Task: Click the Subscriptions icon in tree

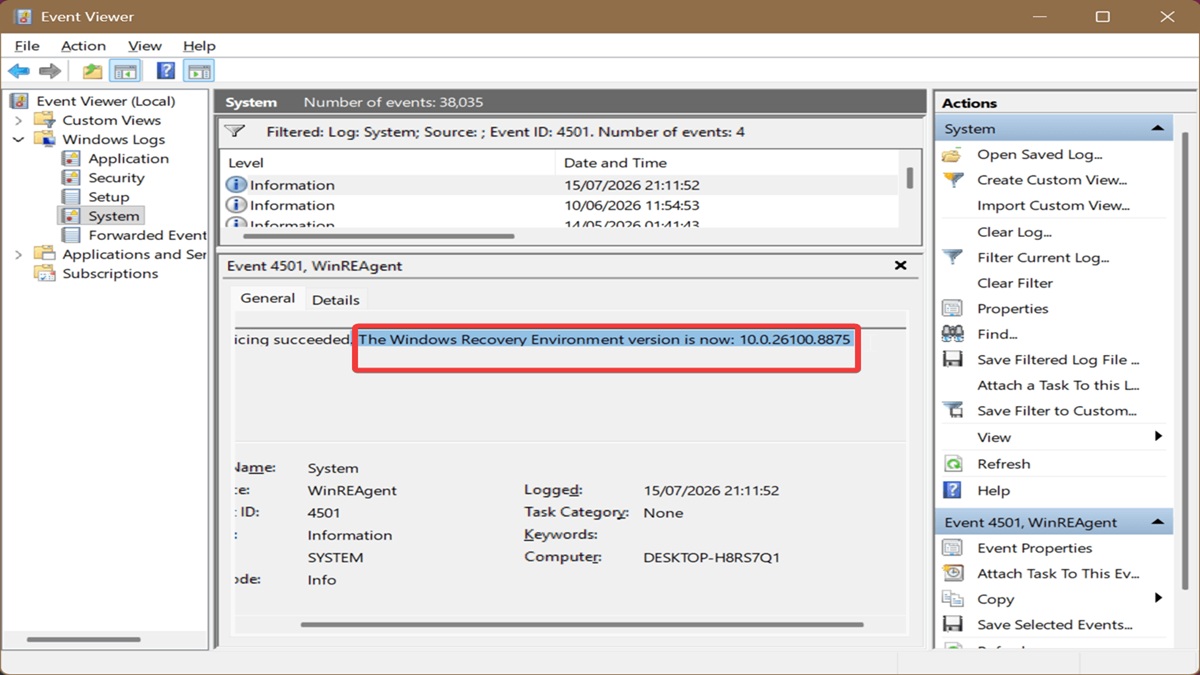Action: pos(44,273)
